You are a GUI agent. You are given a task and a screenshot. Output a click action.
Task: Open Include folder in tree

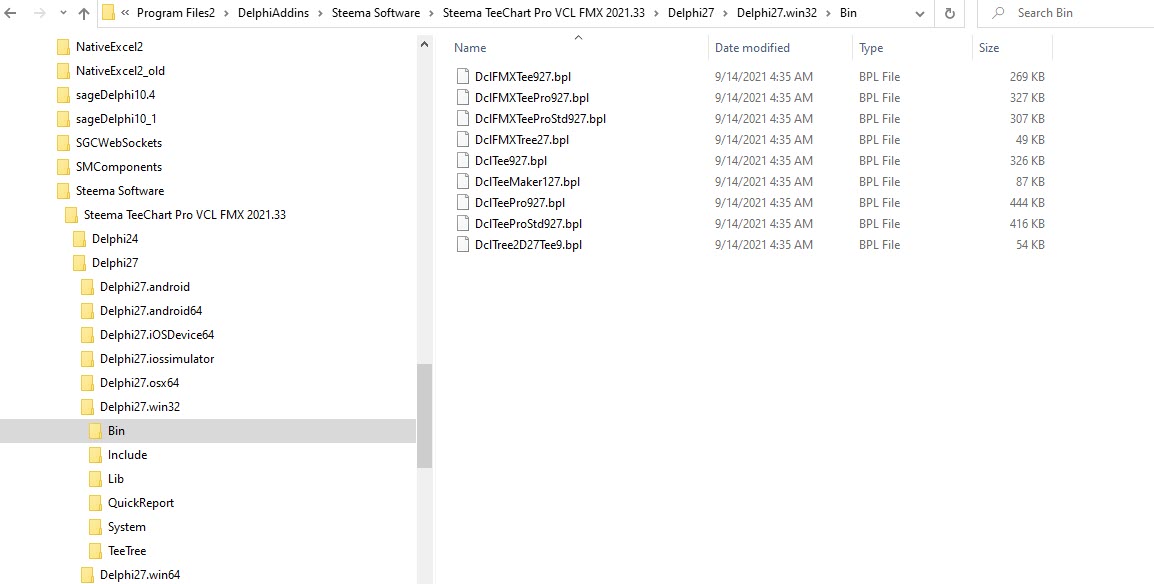click(127, 455)
